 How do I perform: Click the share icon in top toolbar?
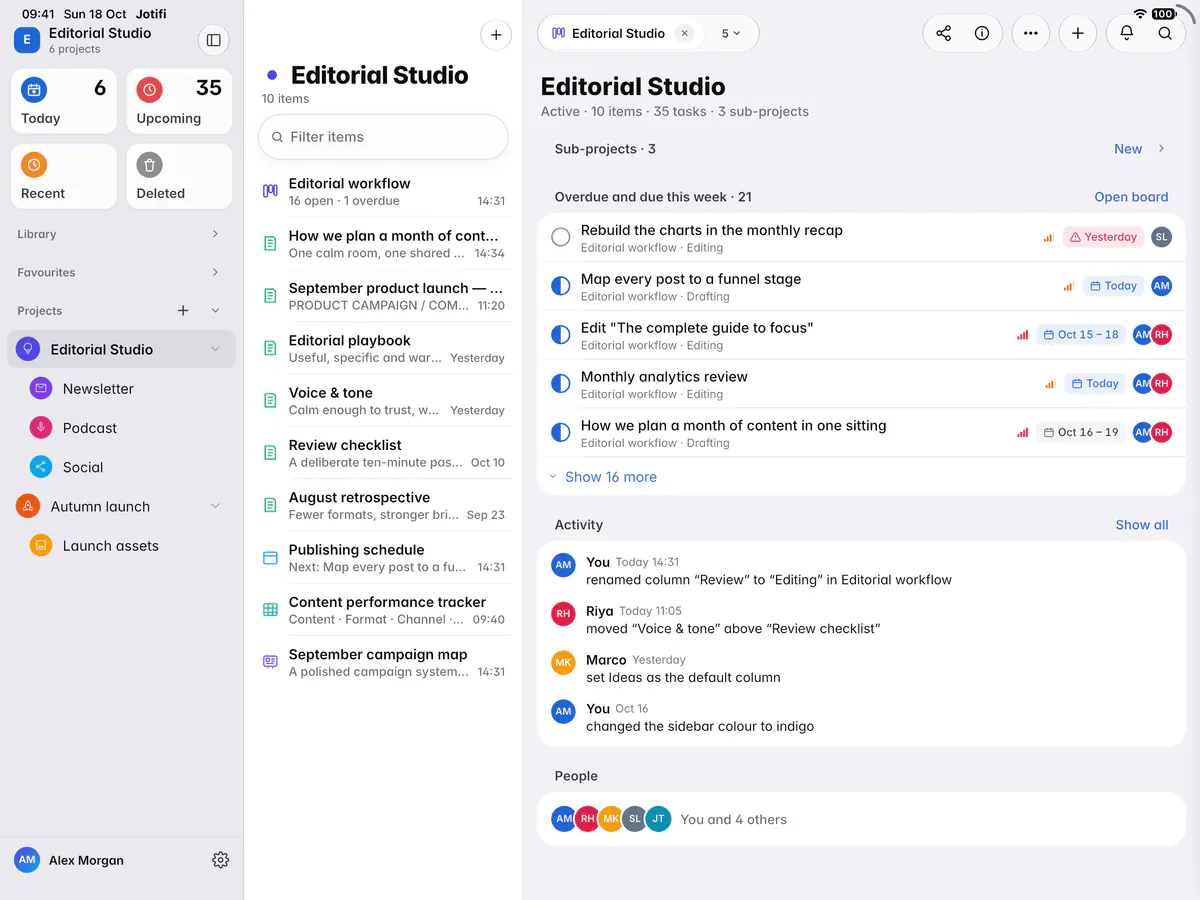[x=943, y=33]
